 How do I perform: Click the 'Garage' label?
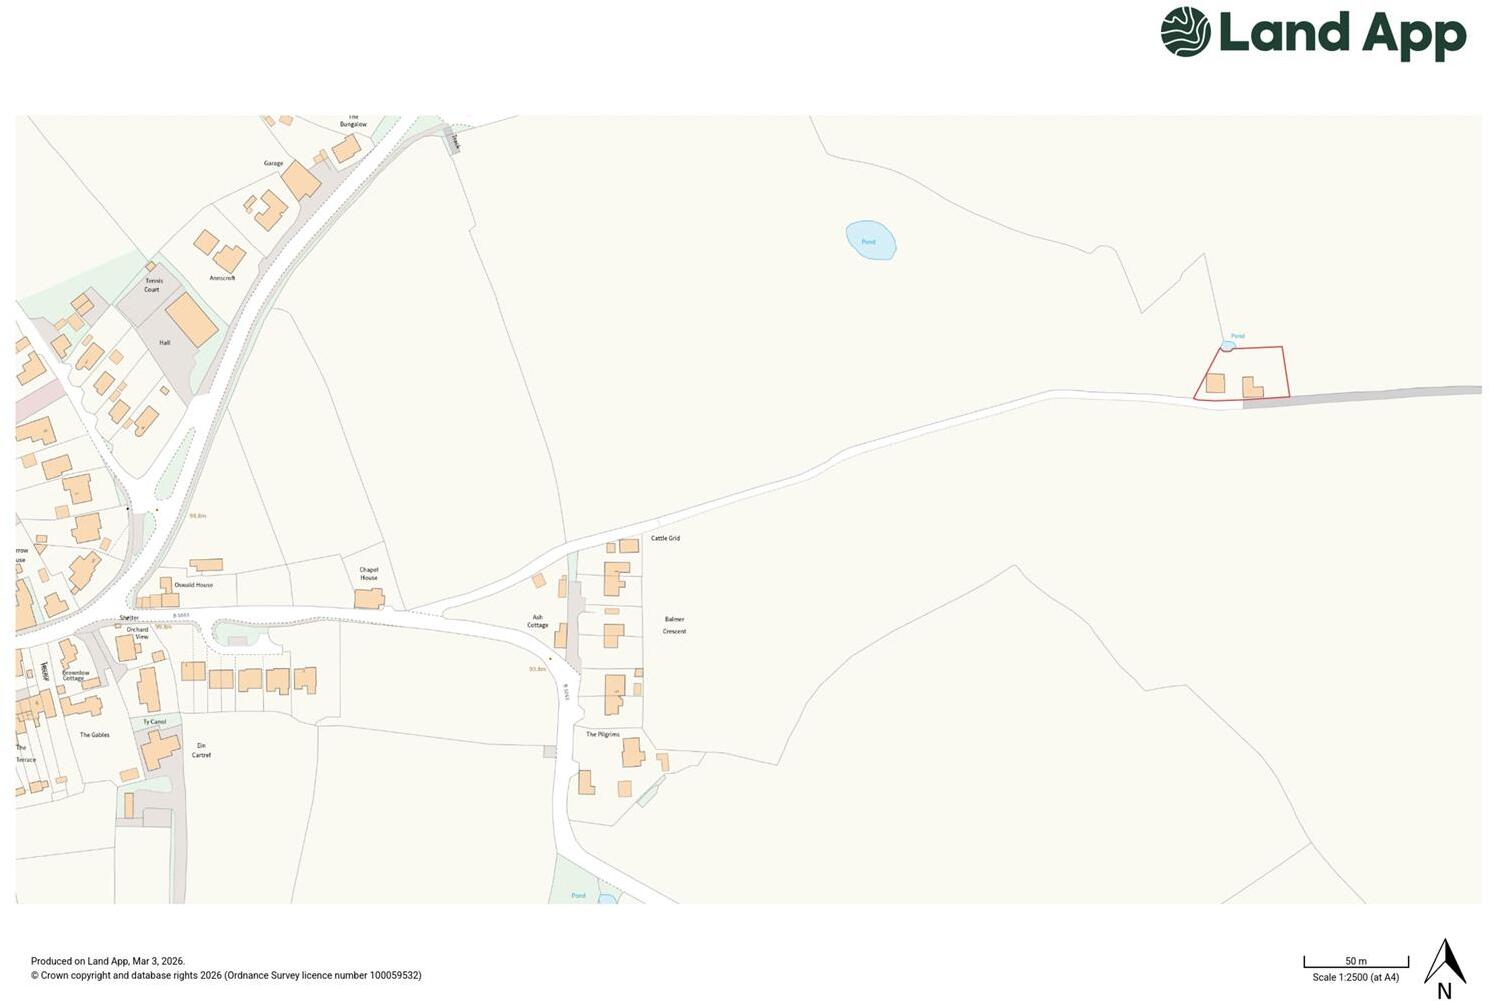[x=273, y=163]
